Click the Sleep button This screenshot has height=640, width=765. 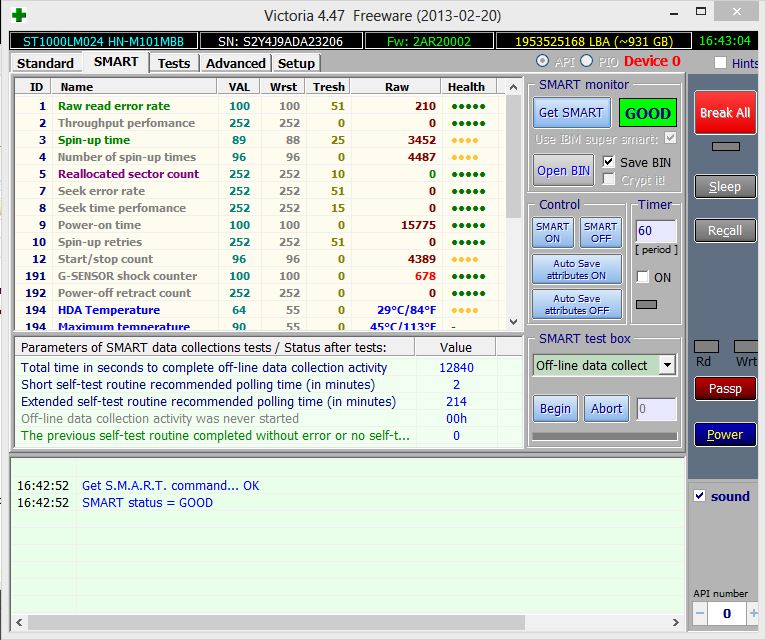pyautogui.click(x=725, y=187)
